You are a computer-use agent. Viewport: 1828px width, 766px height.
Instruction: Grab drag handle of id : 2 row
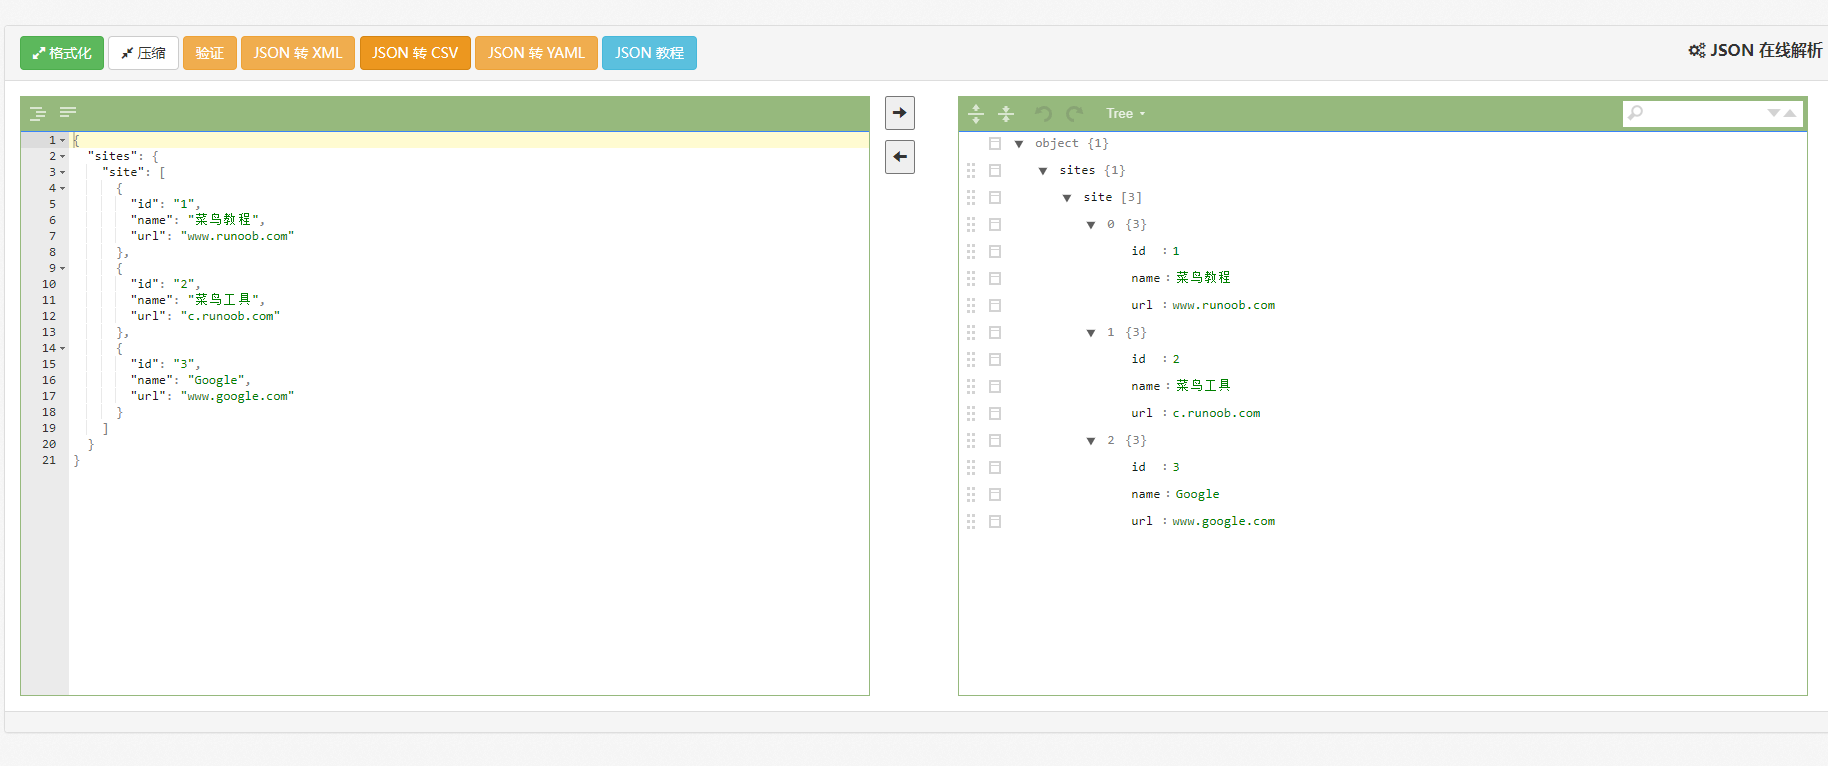pos(971,360)
